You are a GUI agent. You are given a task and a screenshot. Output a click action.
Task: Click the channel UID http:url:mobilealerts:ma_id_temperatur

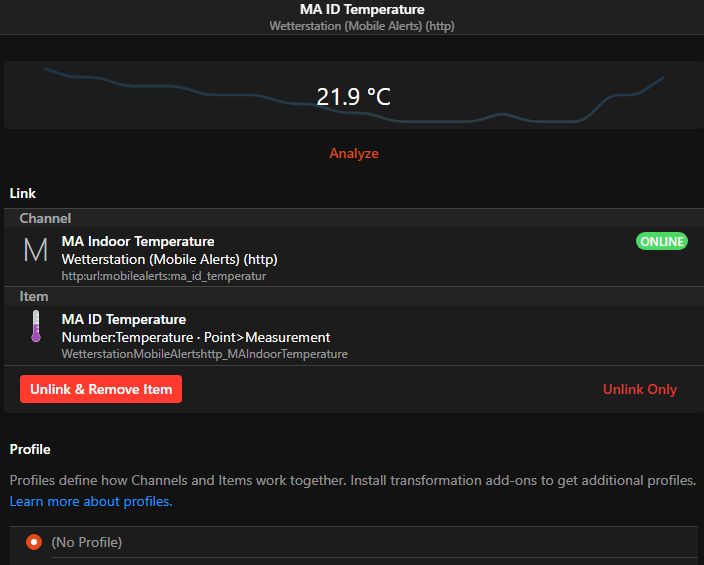tap(164, 276)
